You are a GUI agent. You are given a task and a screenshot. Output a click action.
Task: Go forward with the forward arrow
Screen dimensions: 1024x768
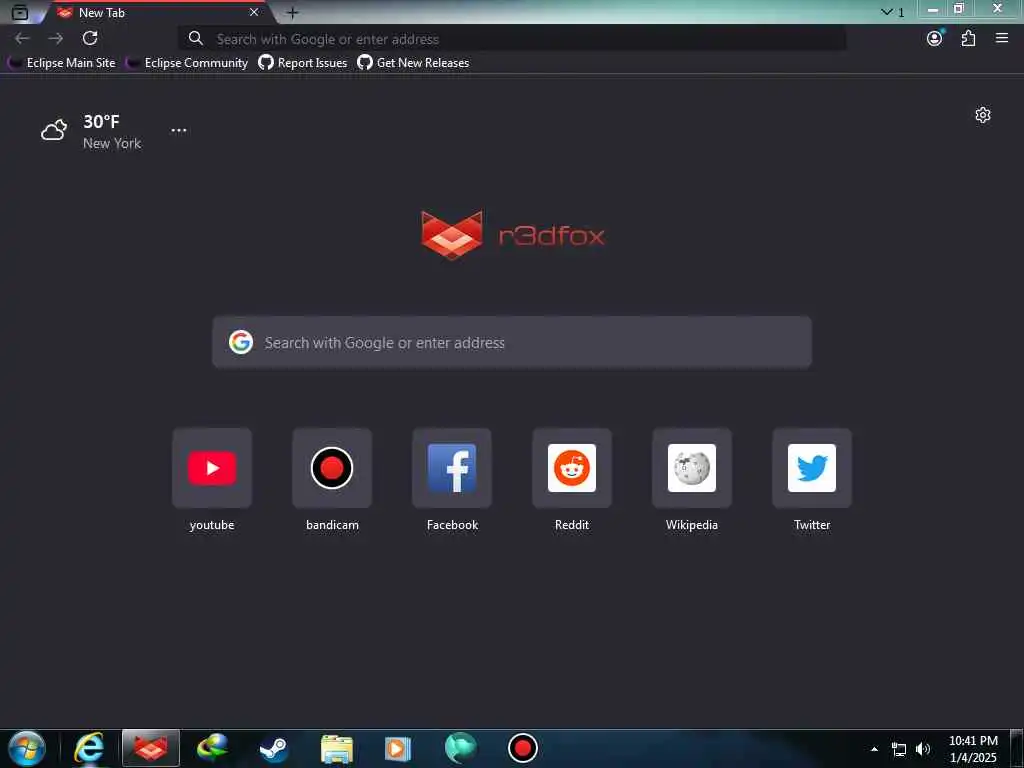pyautogui.click(x=56, y=39)
